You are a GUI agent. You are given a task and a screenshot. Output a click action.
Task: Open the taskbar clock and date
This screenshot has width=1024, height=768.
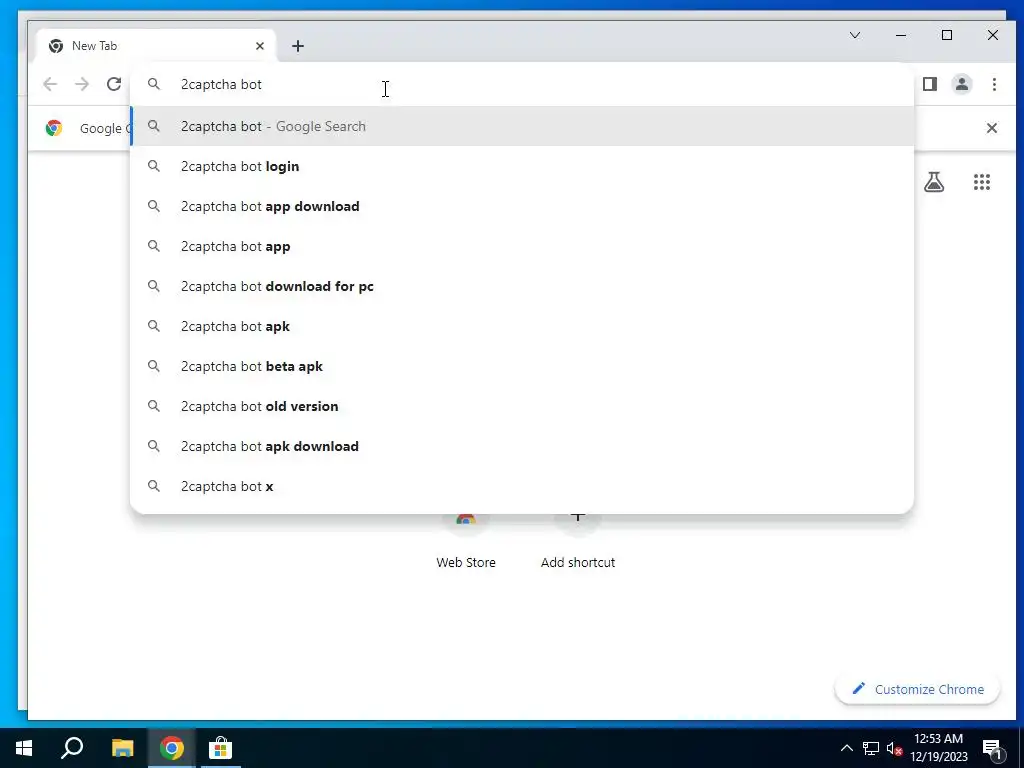coord(938,748)
